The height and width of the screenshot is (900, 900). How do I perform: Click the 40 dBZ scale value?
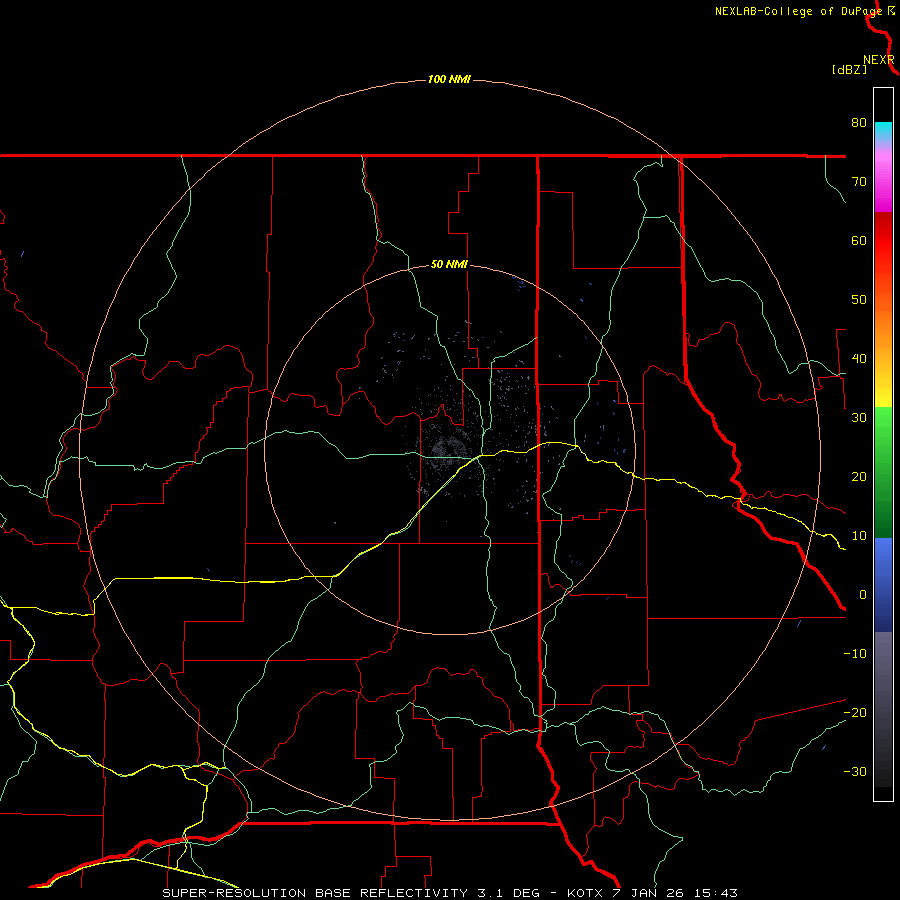[x=859, y=359]
